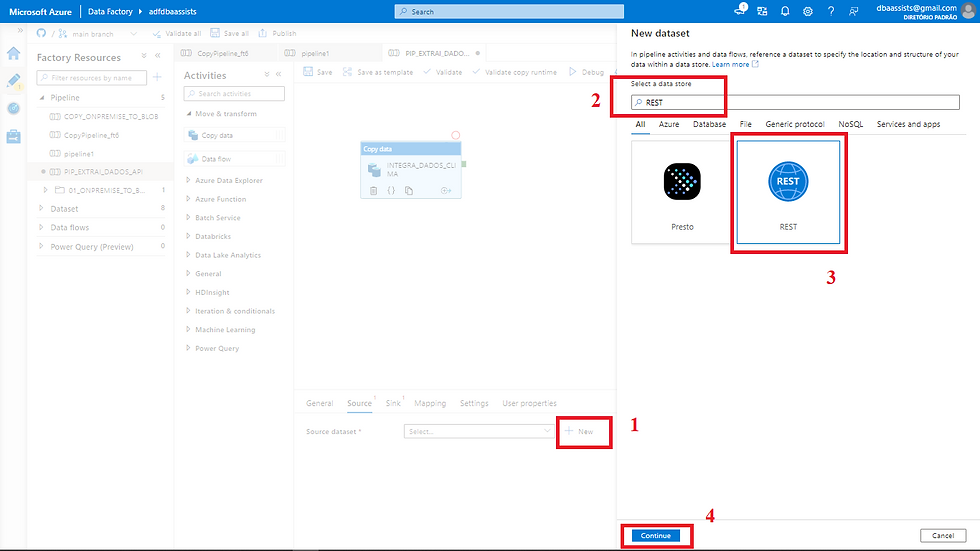This screenshot has height=551, width=980.
Task: Click the Save toolbar button
Action: click(x=318, y=72)
